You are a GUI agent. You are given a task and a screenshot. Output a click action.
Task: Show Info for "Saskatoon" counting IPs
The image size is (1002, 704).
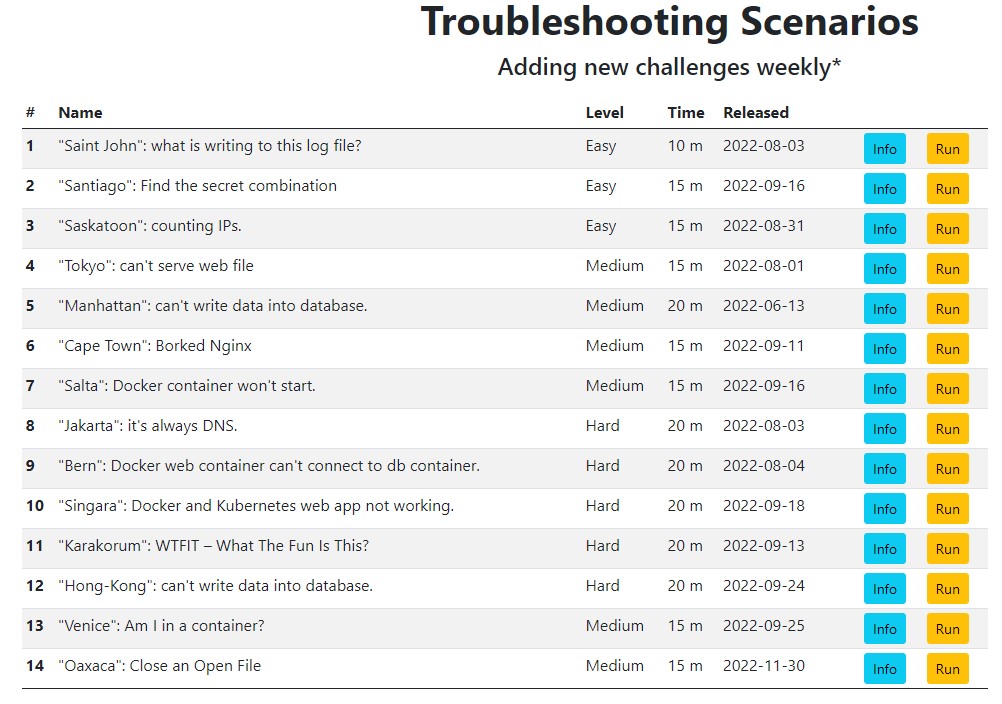point(884,229)
